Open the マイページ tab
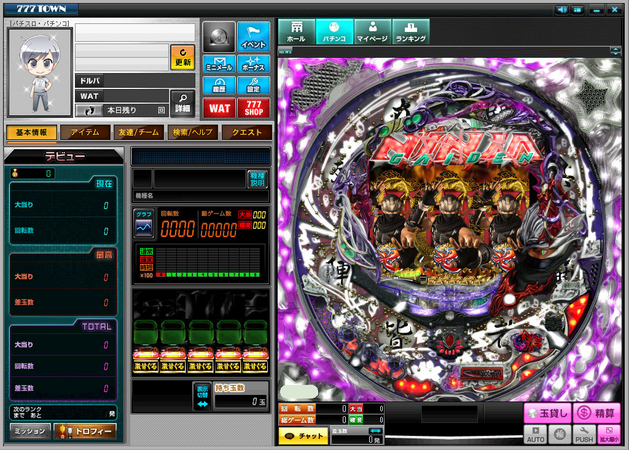 tap(372, 31)
